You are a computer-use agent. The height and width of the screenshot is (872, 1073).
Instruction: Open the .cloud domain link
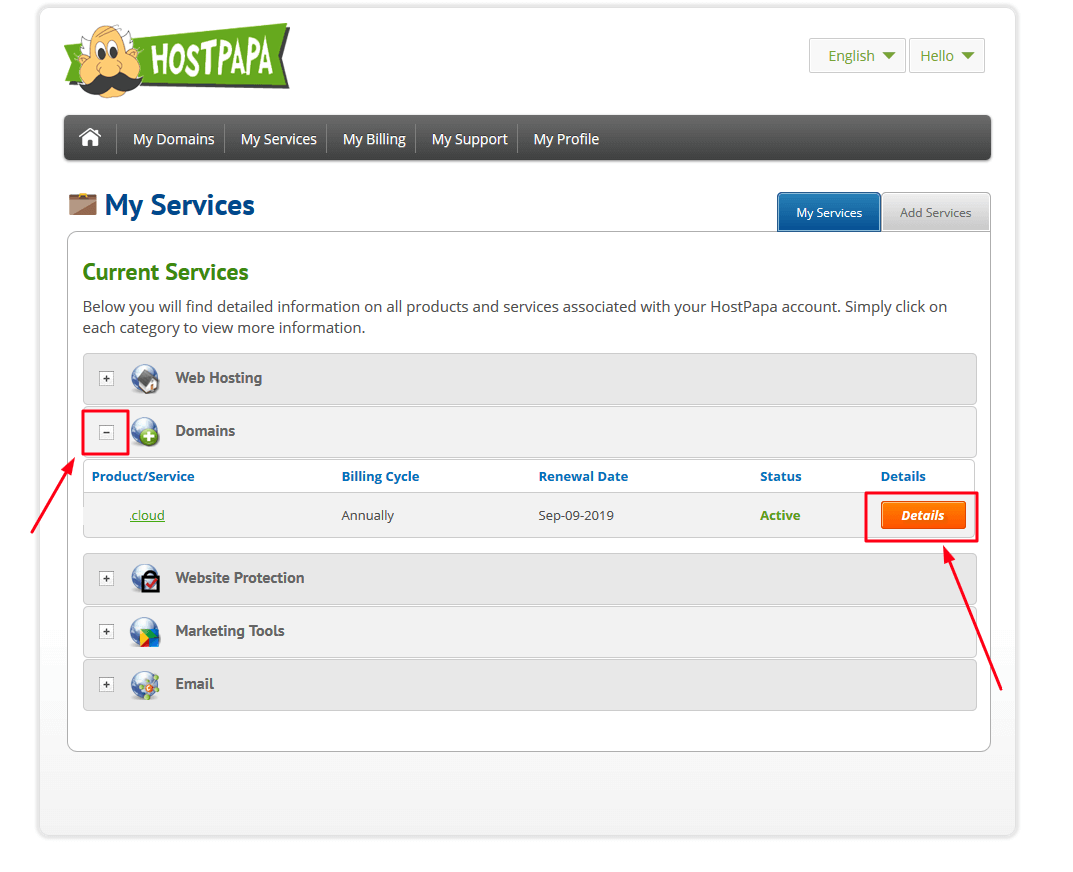click(x=147, y=515)
